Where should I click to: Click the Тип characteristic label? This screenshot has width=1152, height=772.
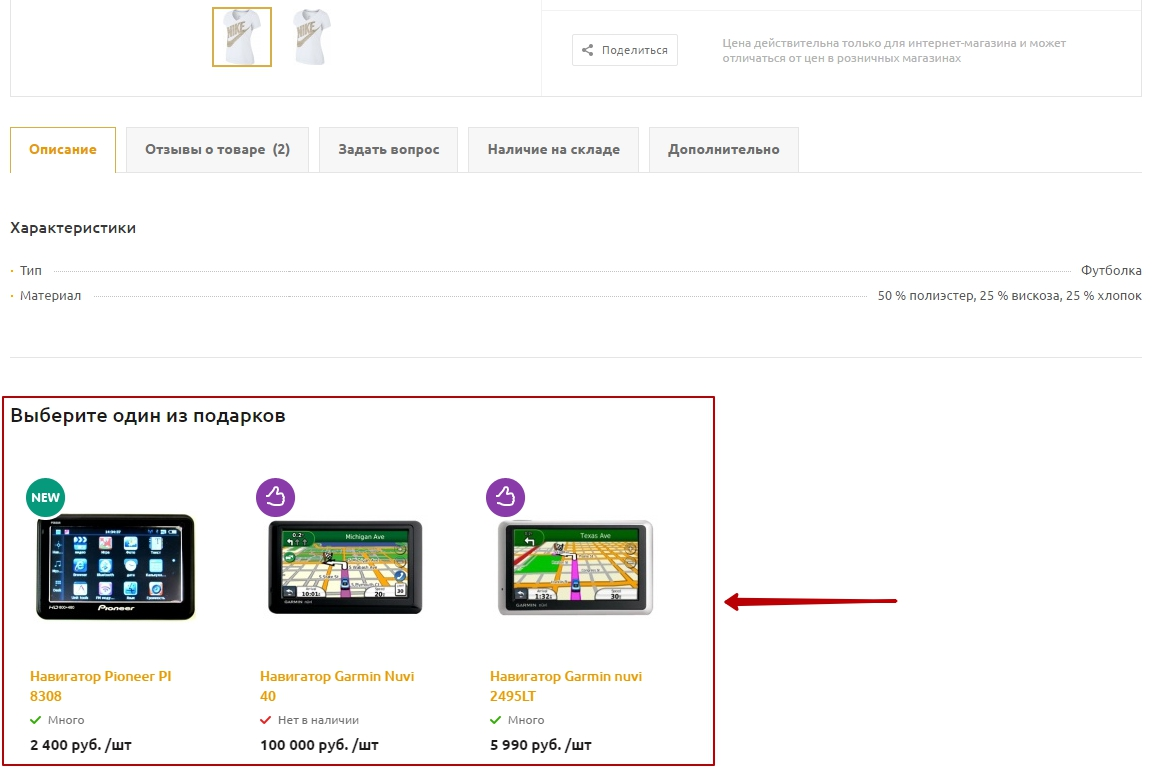pos(31,270)
